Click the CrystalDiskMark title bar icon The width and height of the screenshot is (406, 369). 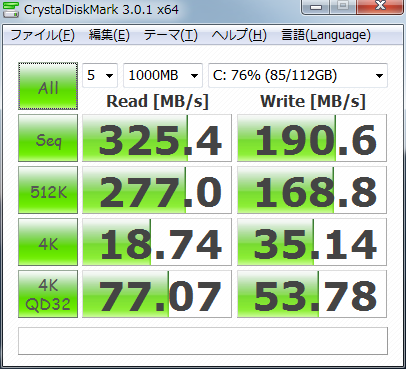click(11, 9)
